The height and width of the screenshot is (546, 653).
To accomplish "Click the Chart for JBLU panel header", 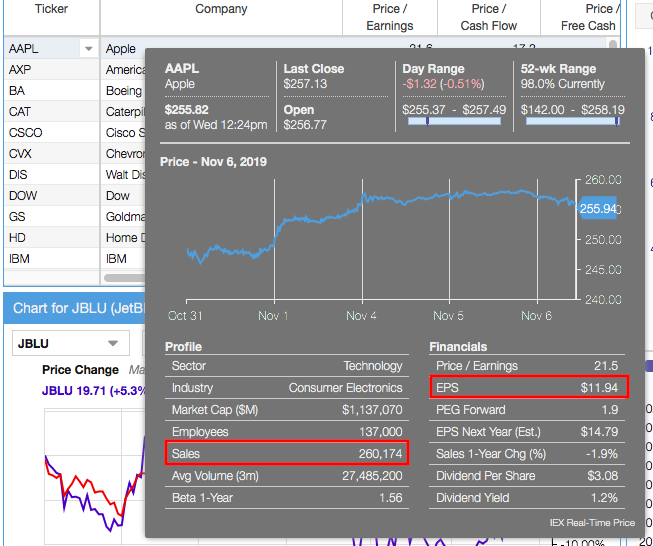I will pos(75,308).
